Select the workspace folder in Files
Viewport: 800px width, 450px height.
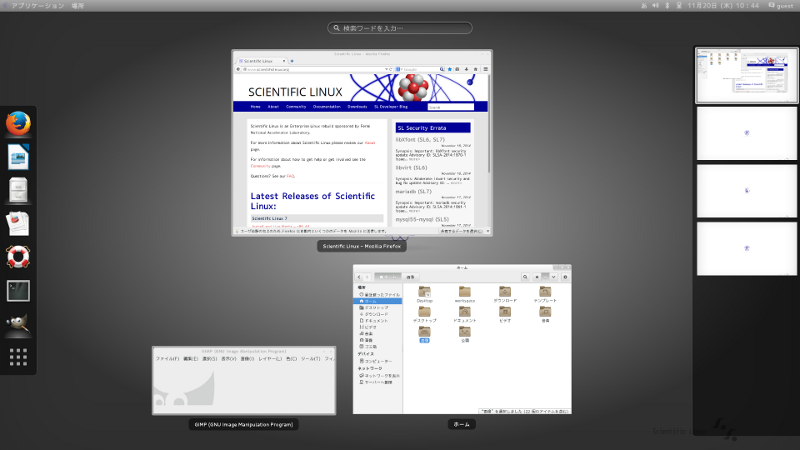464,294
